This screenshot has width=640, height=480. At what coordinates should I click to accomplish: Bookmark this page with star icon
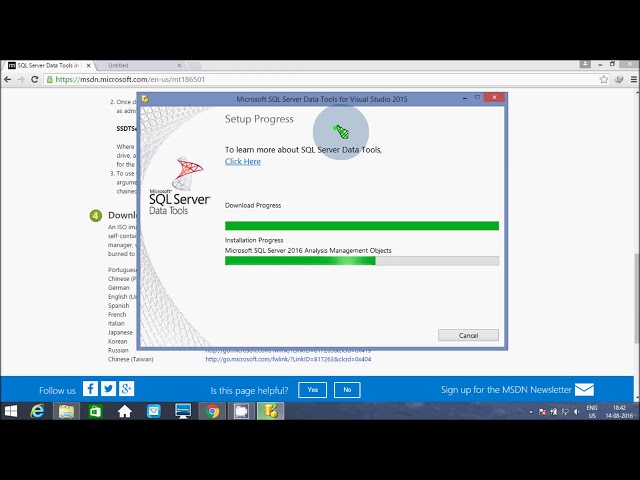pos(604,80)
